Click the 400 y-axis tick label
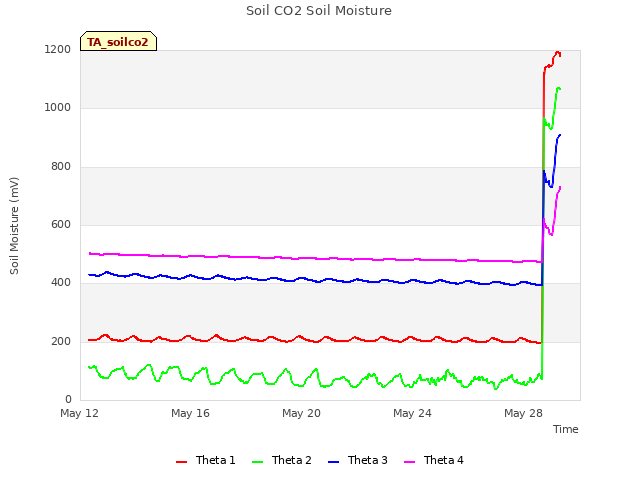Image resolution: width=640 pixels, height=480 pixels. [x=61, y=283]
